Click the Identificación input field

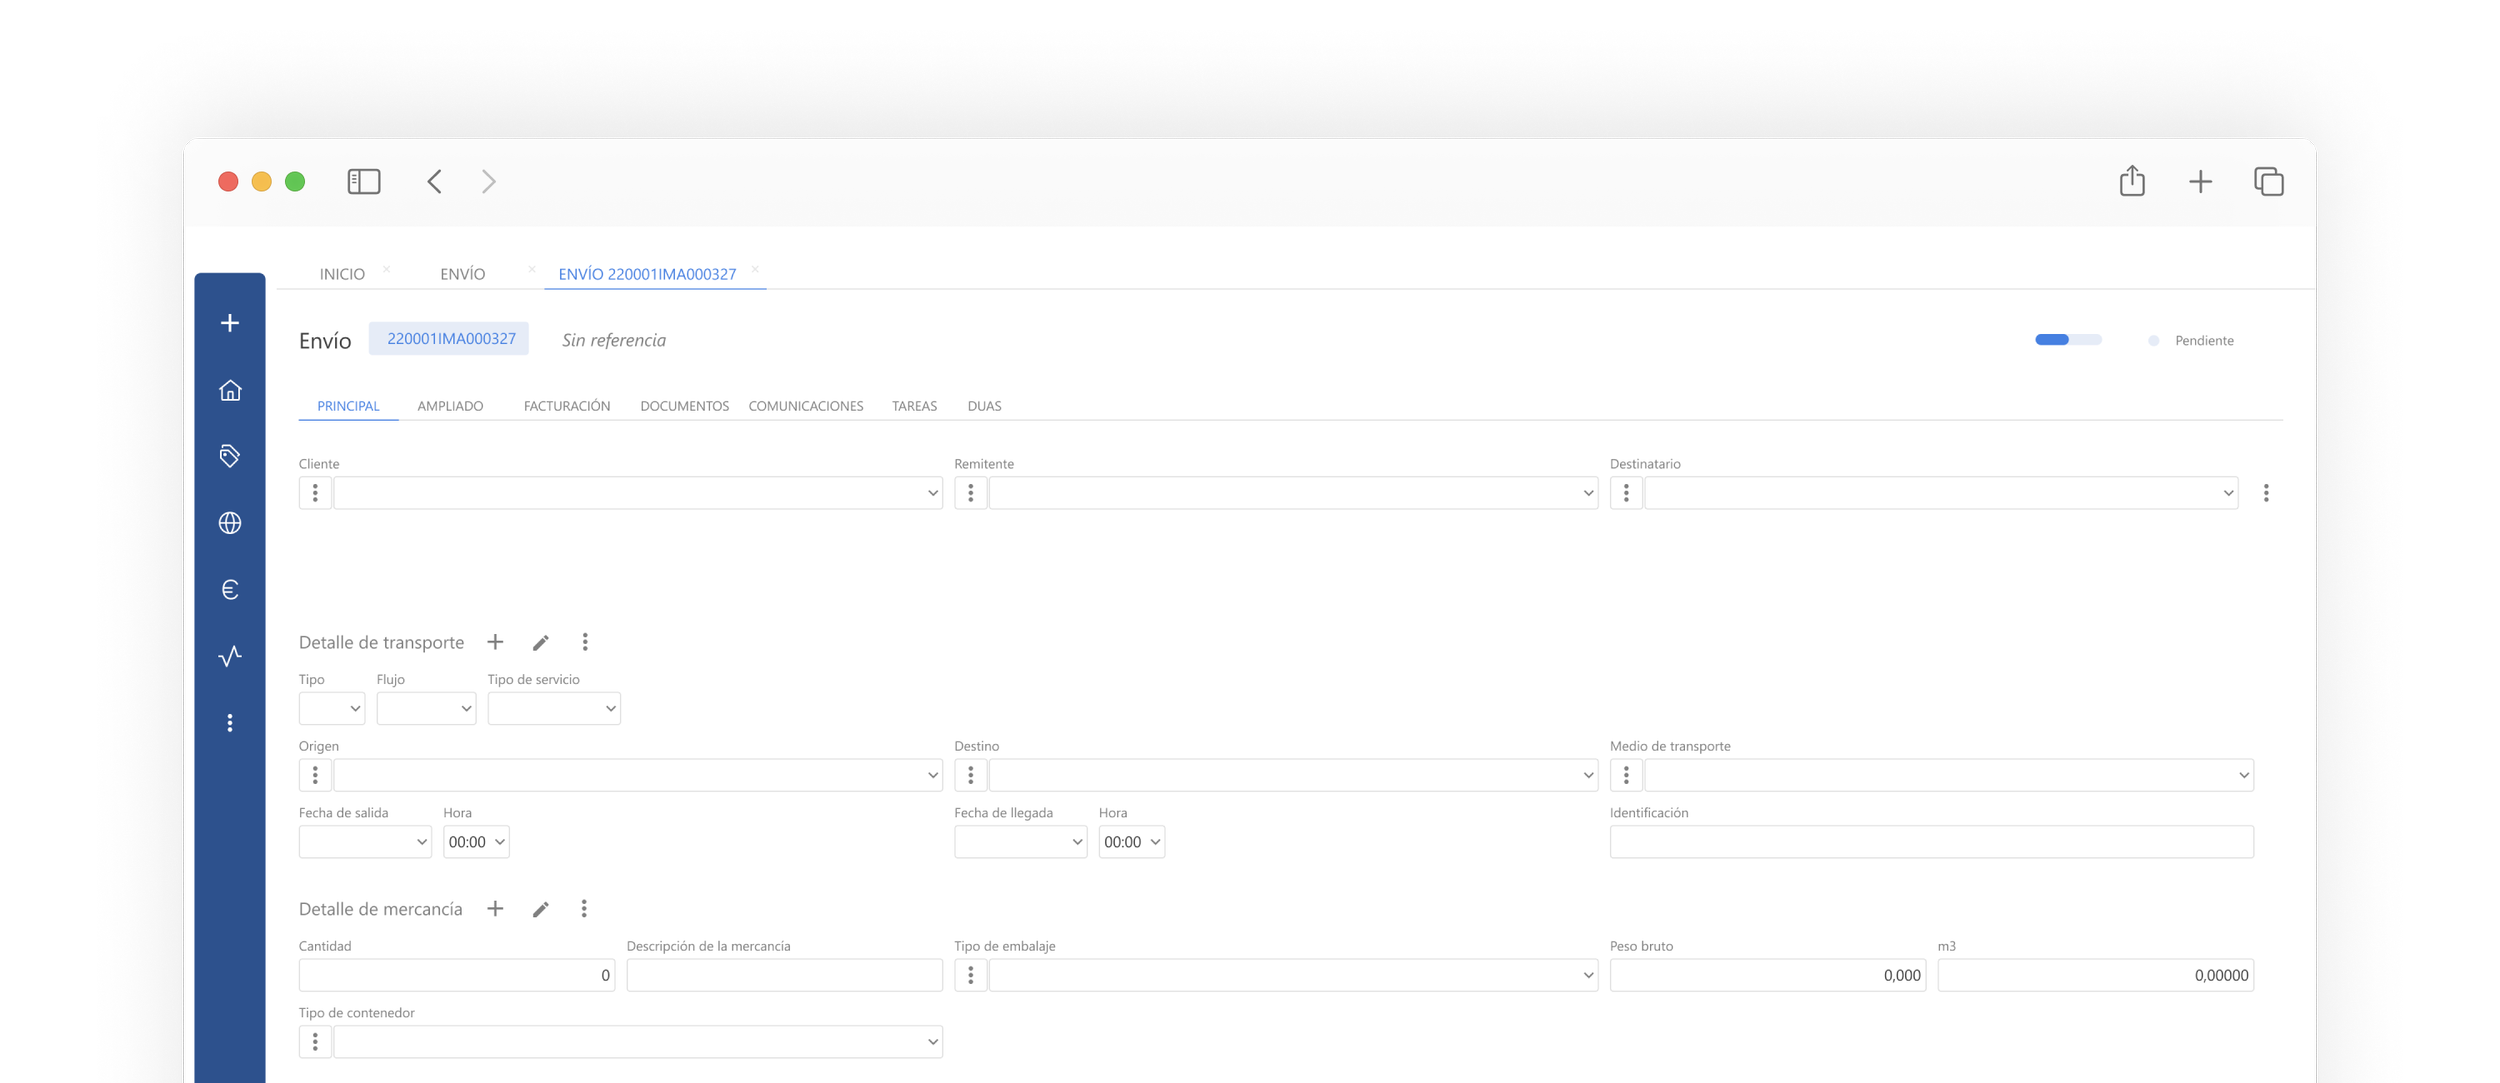click(1930, 842)
